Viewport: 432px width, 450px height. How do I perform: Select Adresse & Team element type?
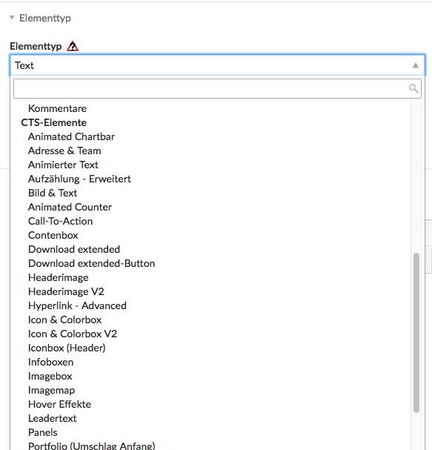[65, 151]
